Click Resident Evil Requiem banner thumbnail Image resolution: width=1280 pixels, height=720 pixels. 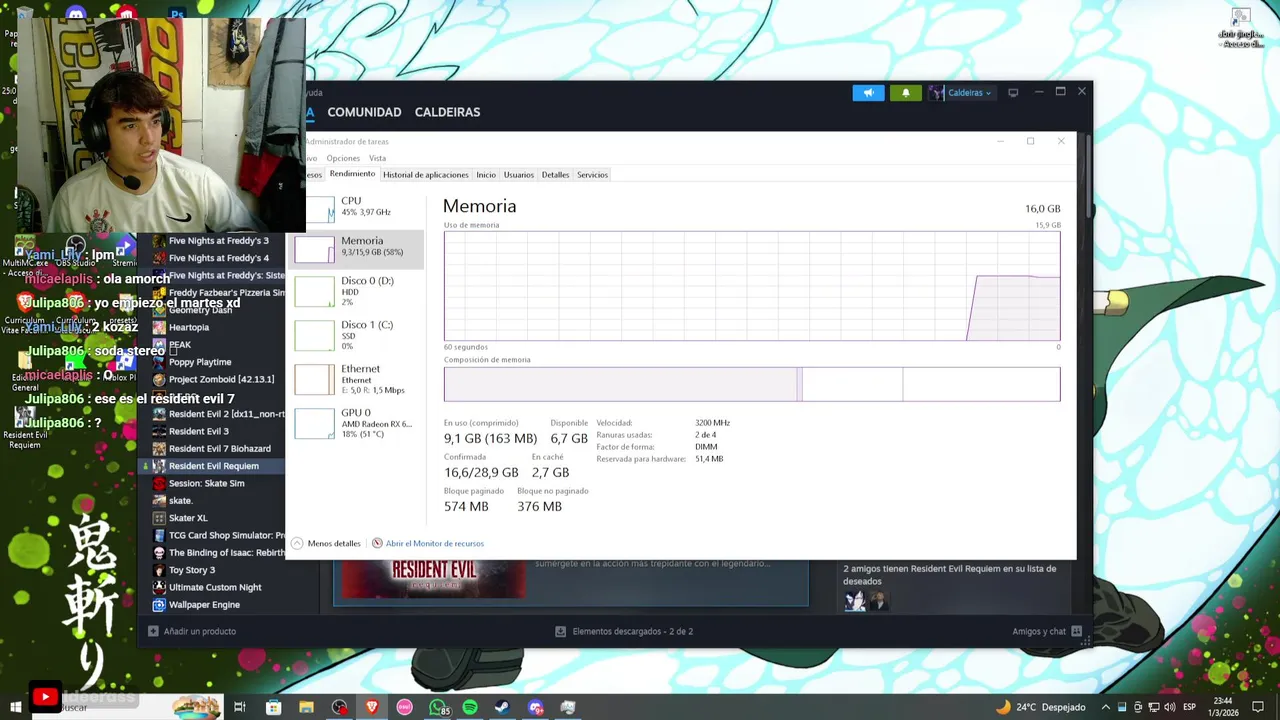pos(433,578)
